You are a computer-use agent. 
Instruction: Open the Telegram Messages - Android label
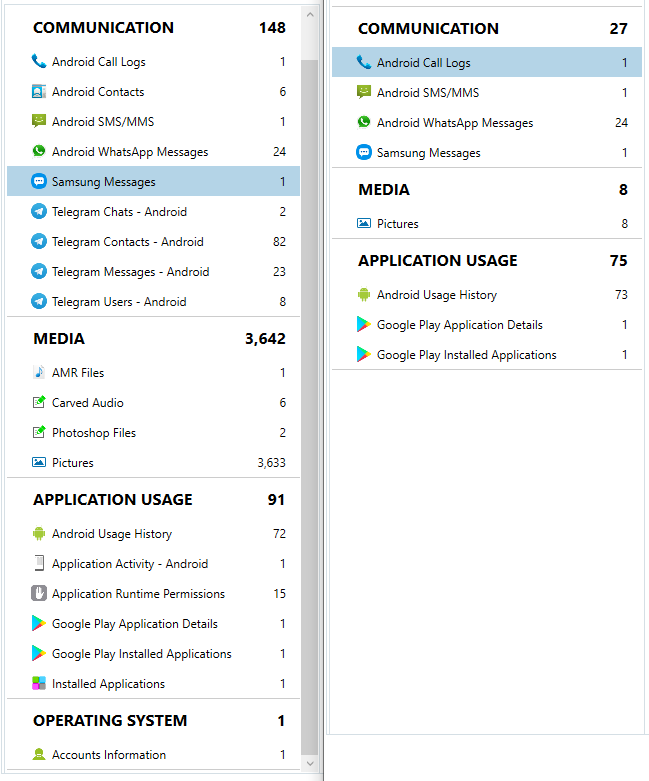(x=130, y=271)
